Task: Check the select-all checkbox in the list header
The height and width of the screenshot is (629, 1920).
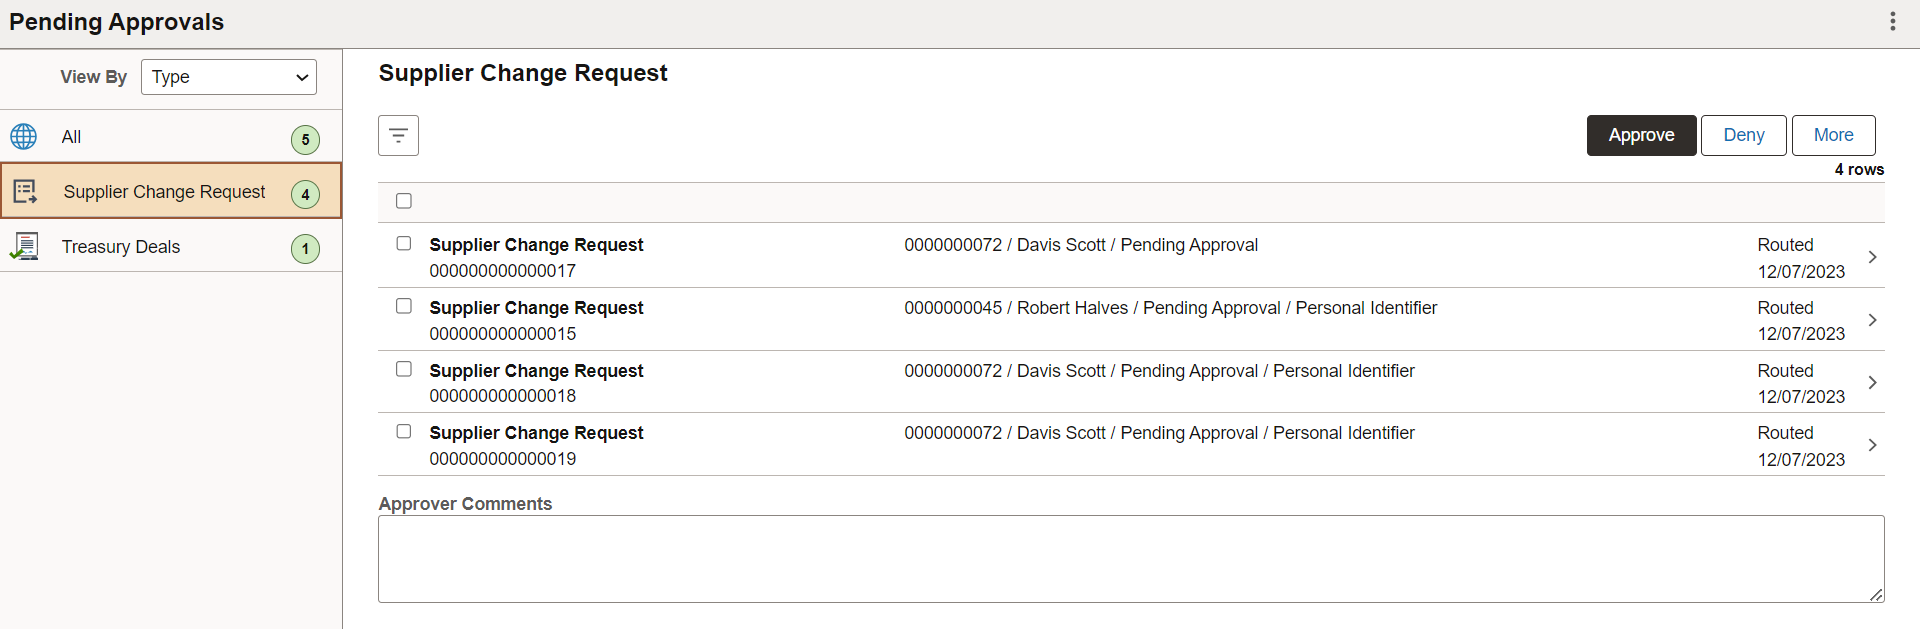Action: point(404,200)
